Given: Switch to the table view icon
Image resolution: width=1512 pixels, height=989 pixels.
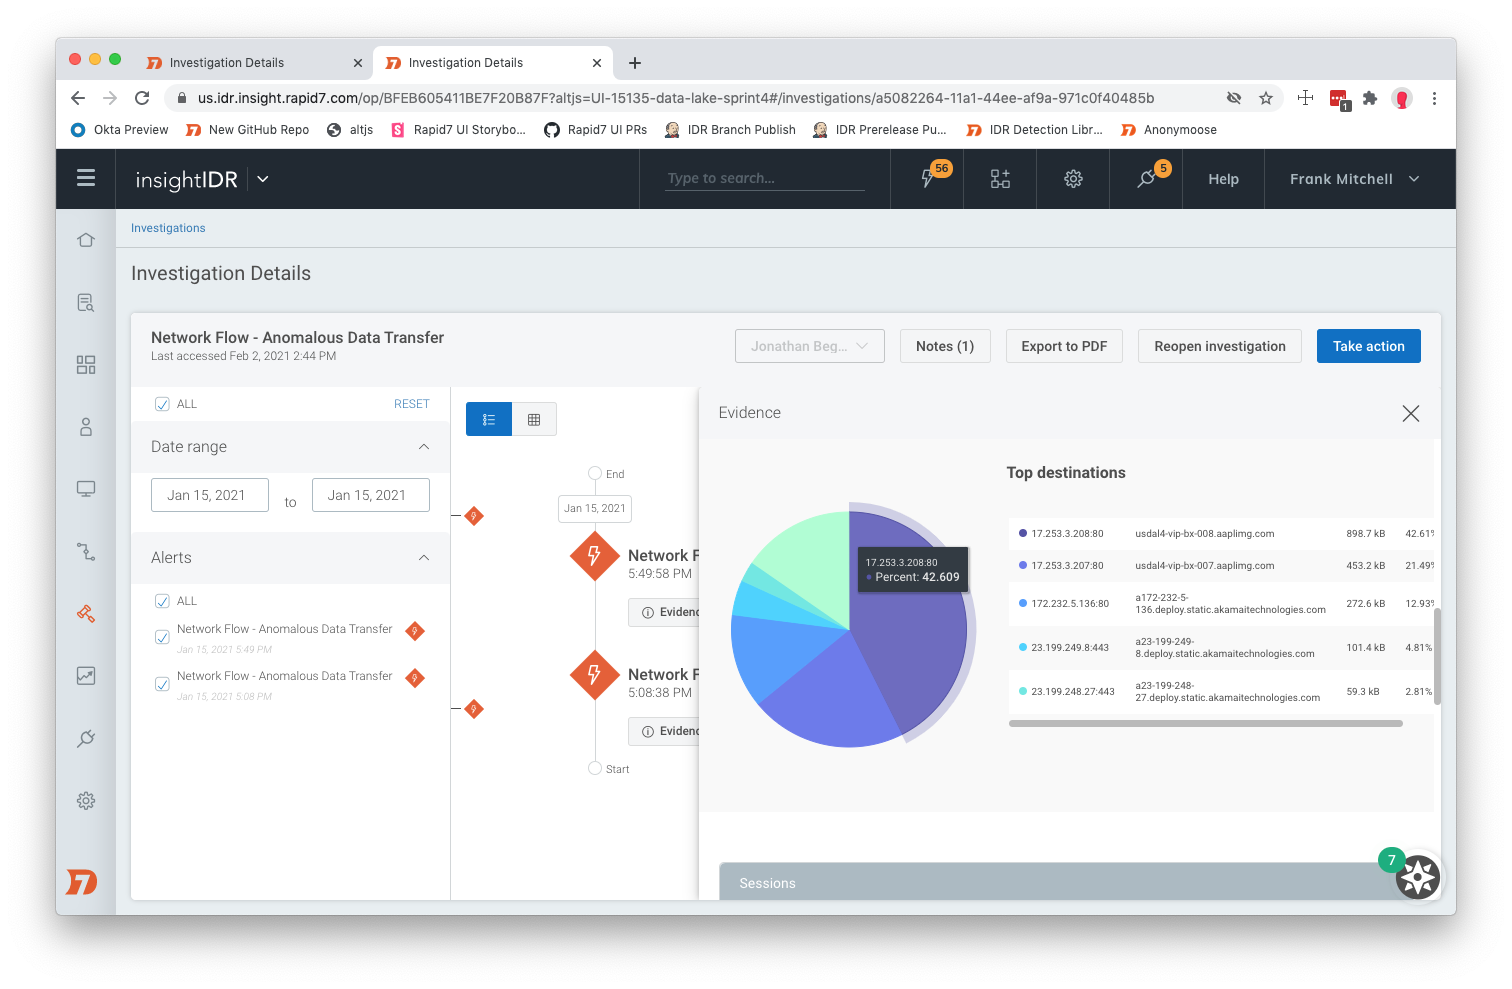Looking at the screenshot, I should [x=534, y=420].
